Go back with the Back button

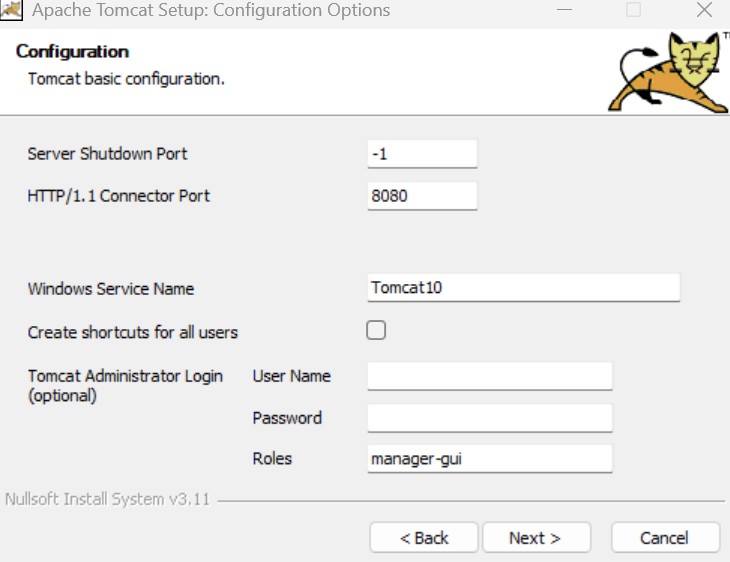[424, 538]
